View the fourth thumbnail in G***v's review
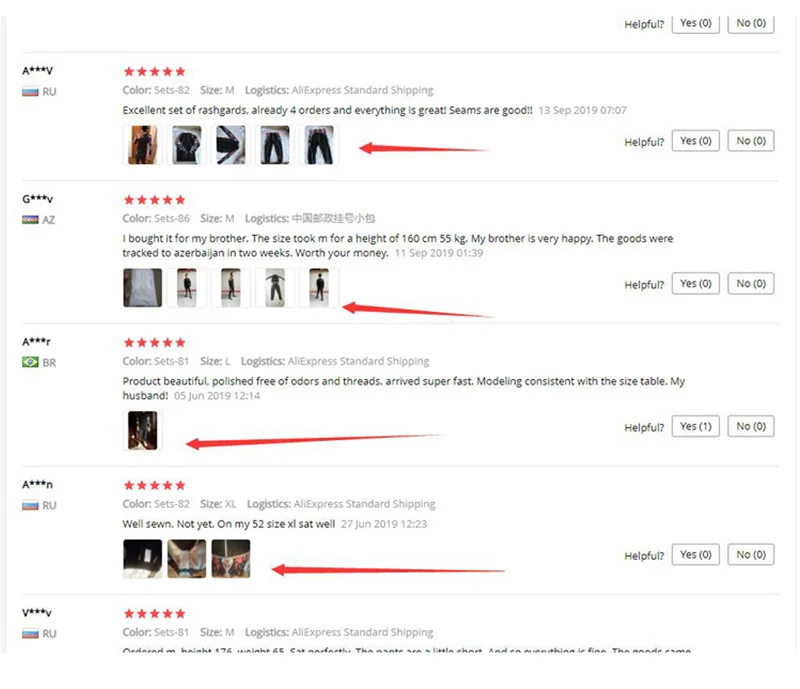The image size is (800, 689). click(x=275, y=288)
